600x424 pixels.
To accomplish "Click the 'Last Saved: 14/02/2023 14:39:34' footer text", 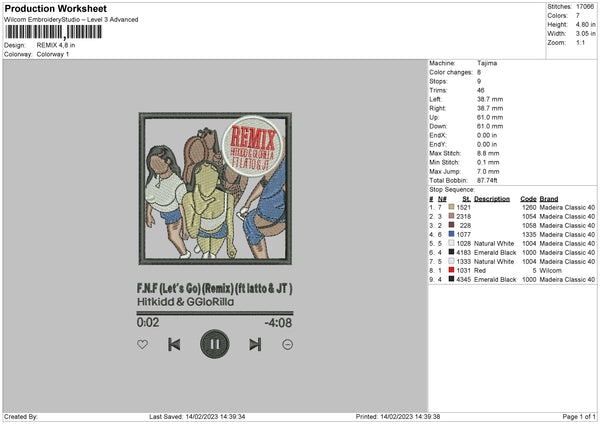I will [x=197, y=416].
